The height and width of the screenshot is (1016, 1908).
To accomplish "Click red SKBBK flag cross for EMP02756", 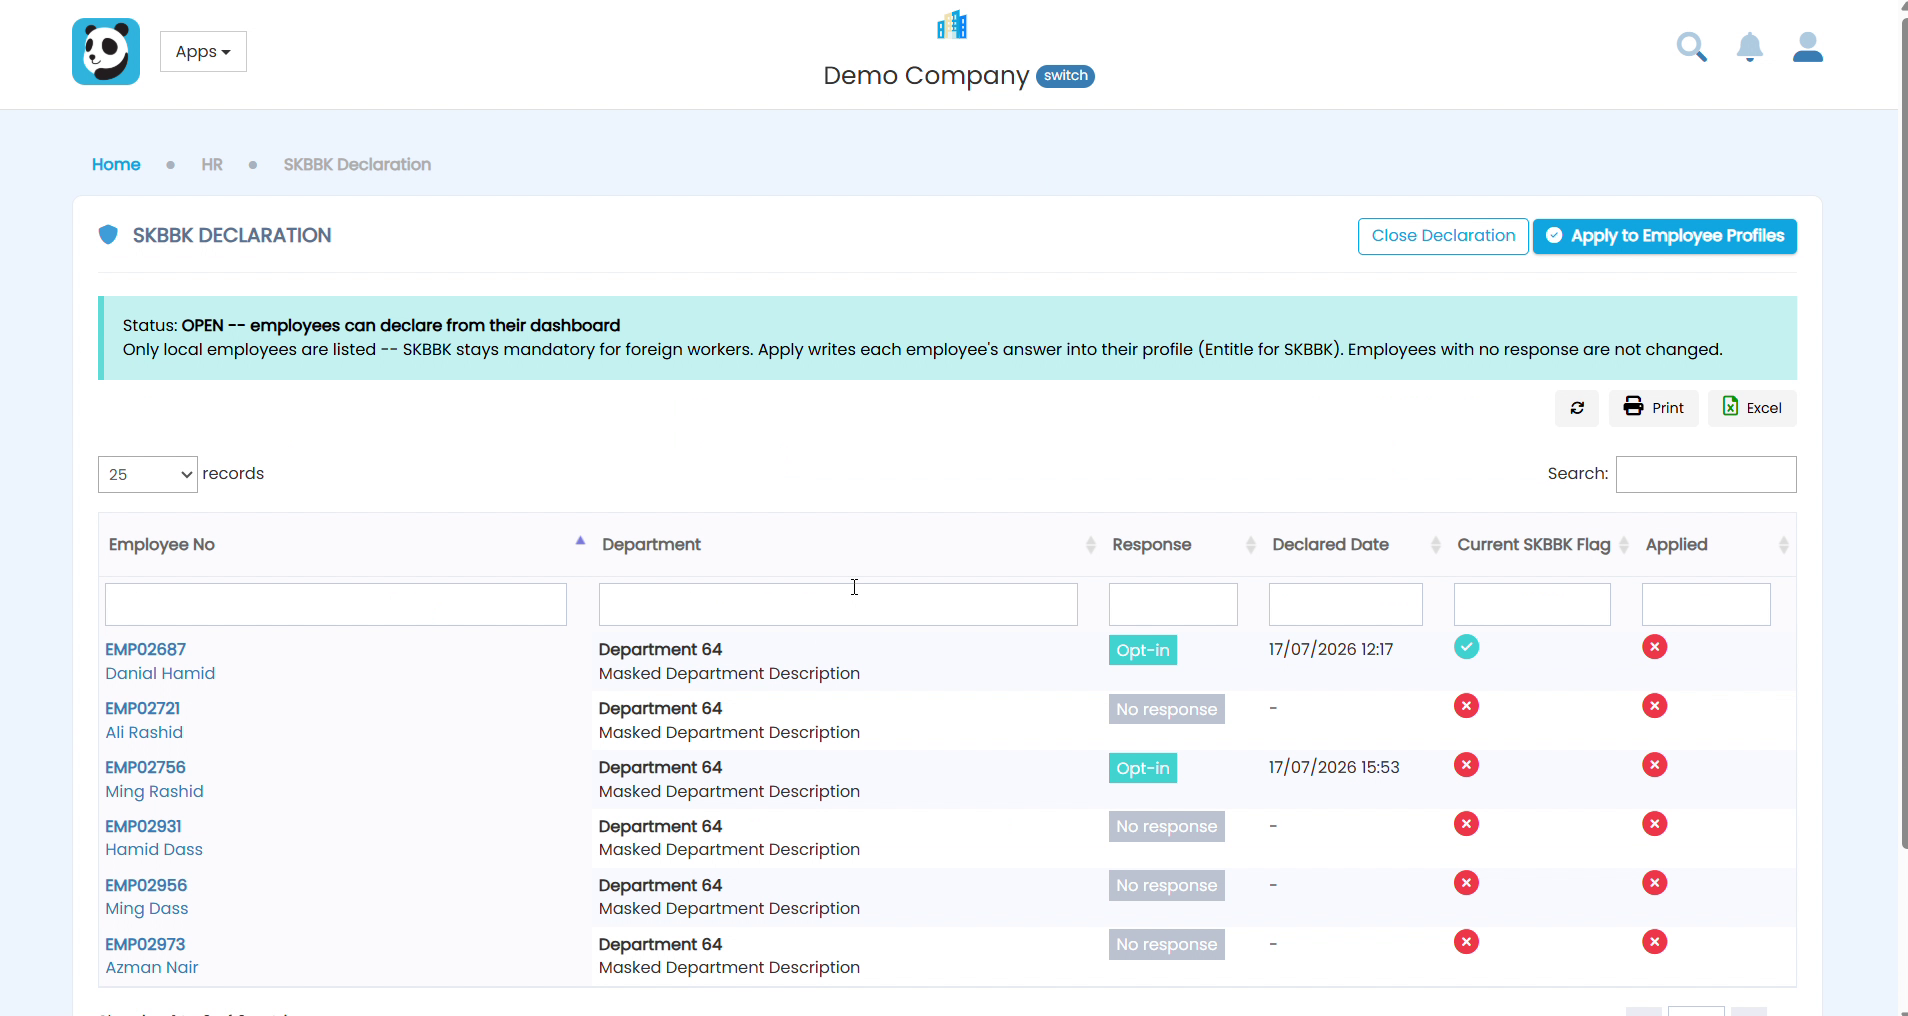I will (x=1467, y=765).
